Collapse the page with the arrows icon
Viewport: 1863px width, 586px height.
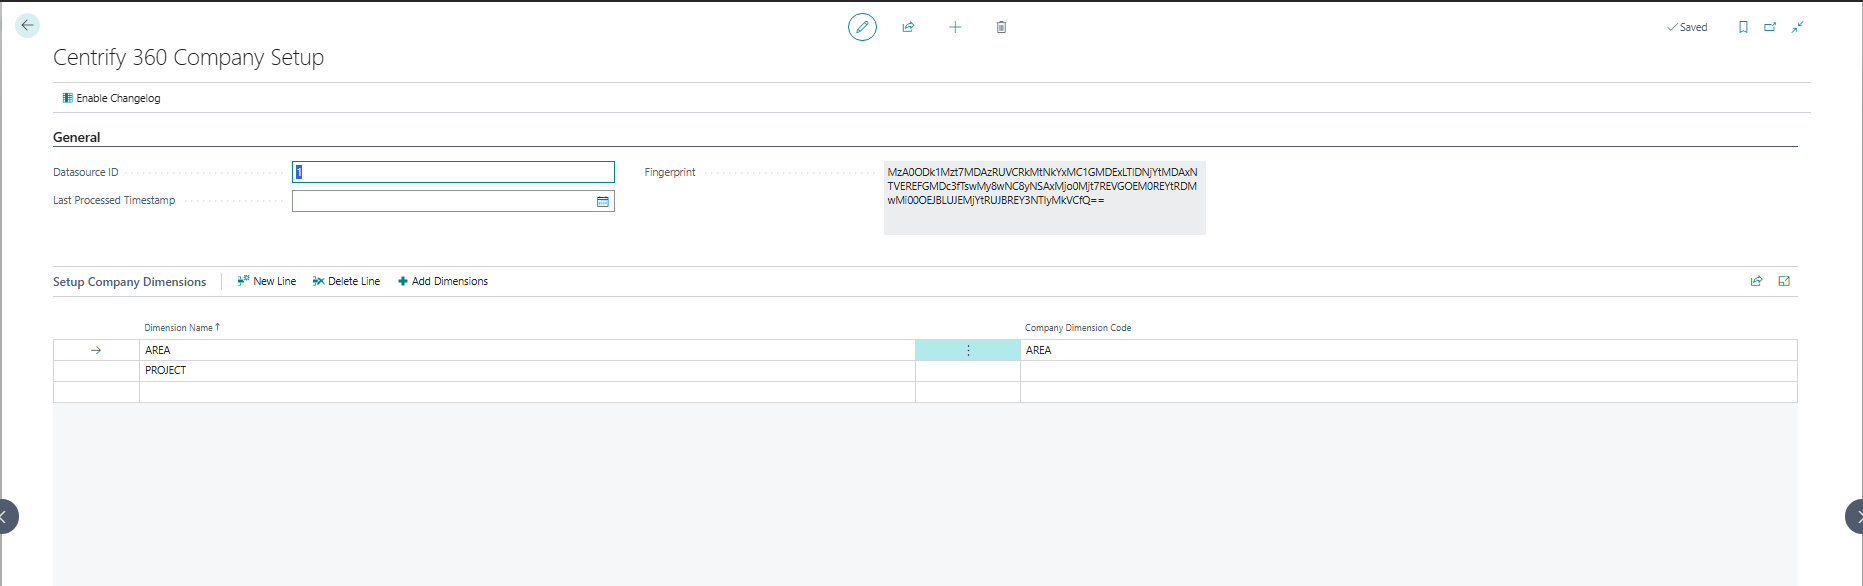click(x=1797, y=27)
